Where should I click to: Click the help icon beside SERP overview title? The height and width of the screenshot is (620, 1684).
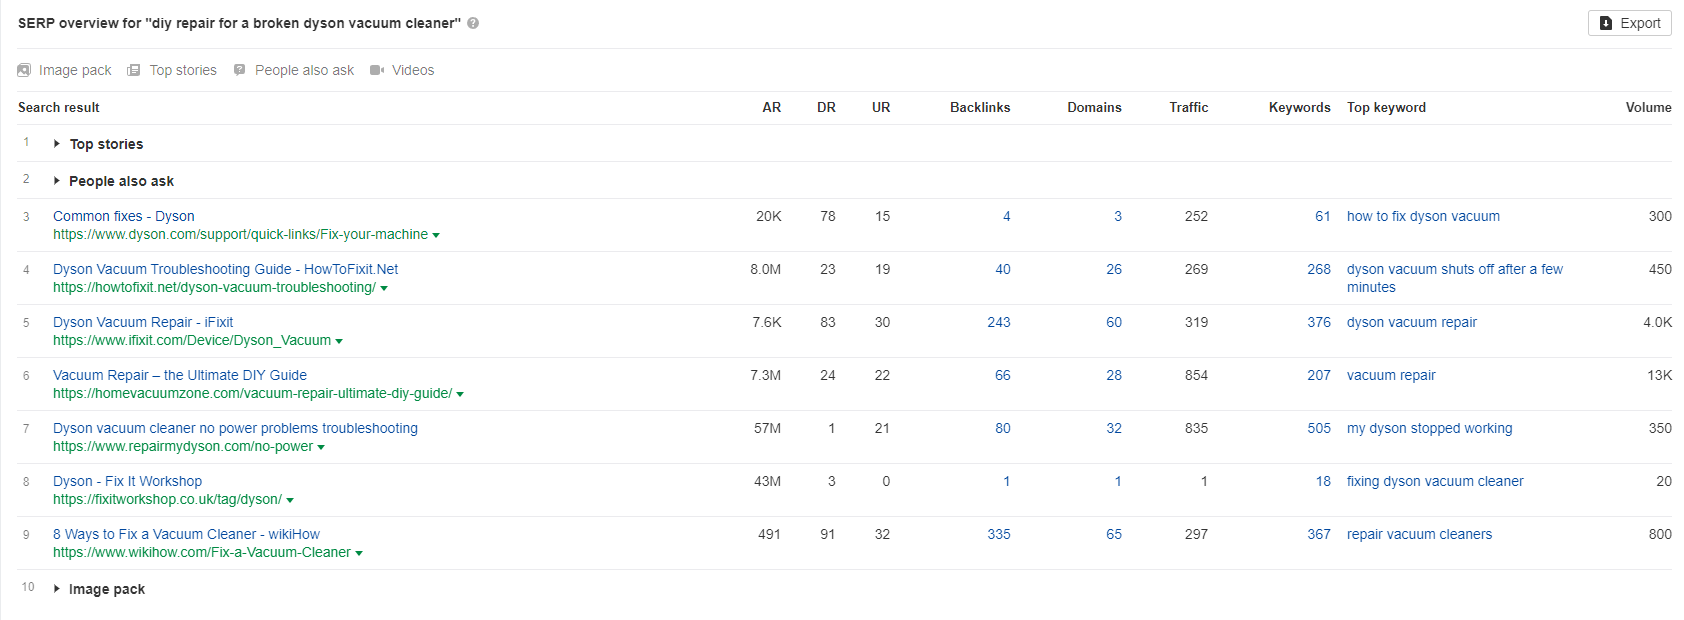(x=473, y=23)
